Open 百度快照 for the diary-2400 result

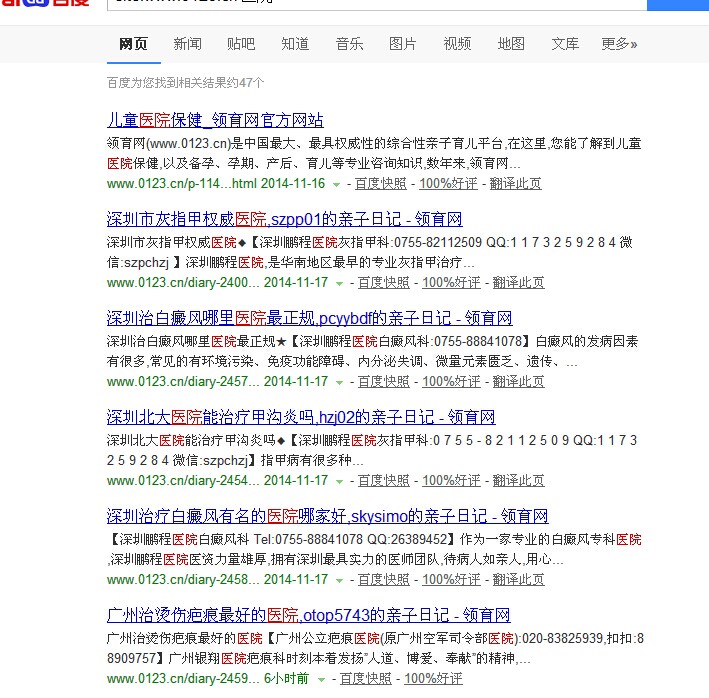click(384, 283)
